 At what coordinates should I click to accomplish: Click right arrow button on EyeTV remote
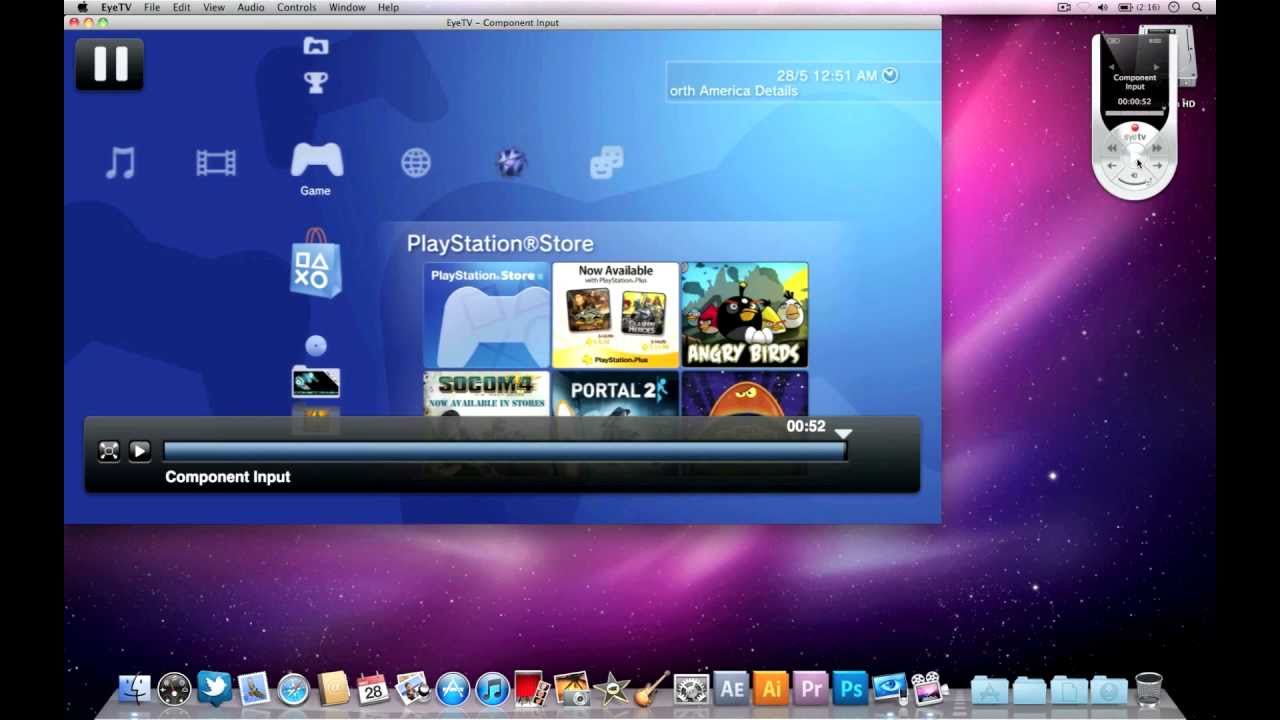pyautogui.click(x=1157, y=166)
